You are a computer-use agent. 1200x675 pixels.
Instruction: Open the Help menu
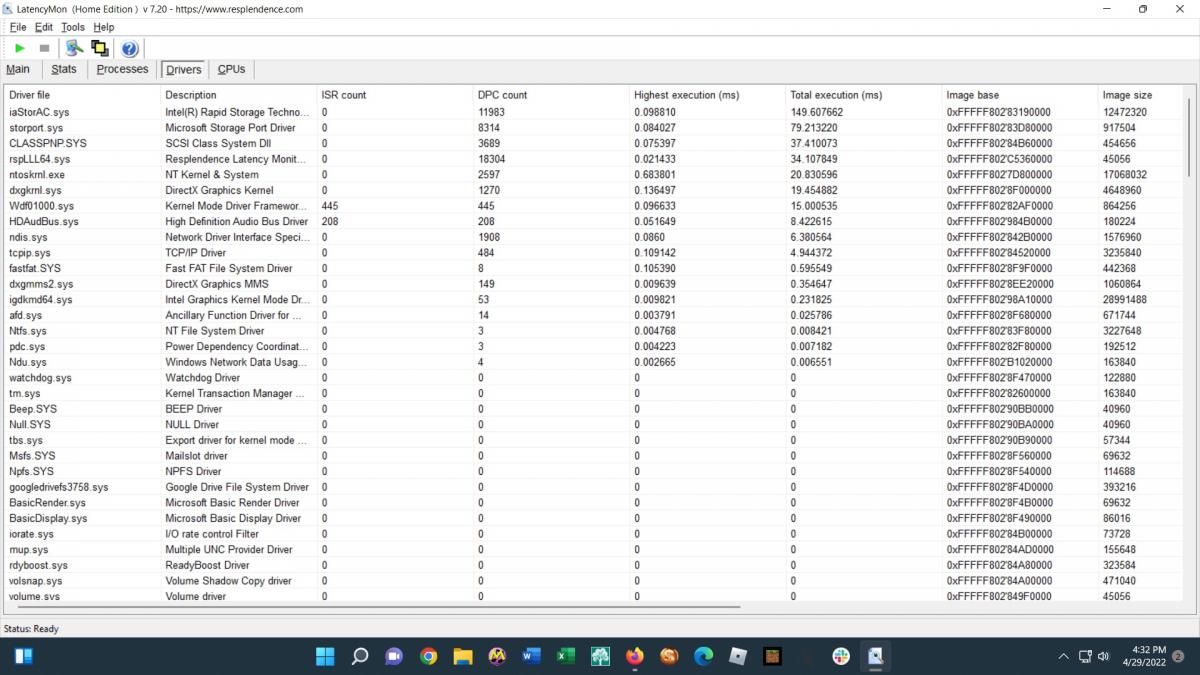point(104,27)
